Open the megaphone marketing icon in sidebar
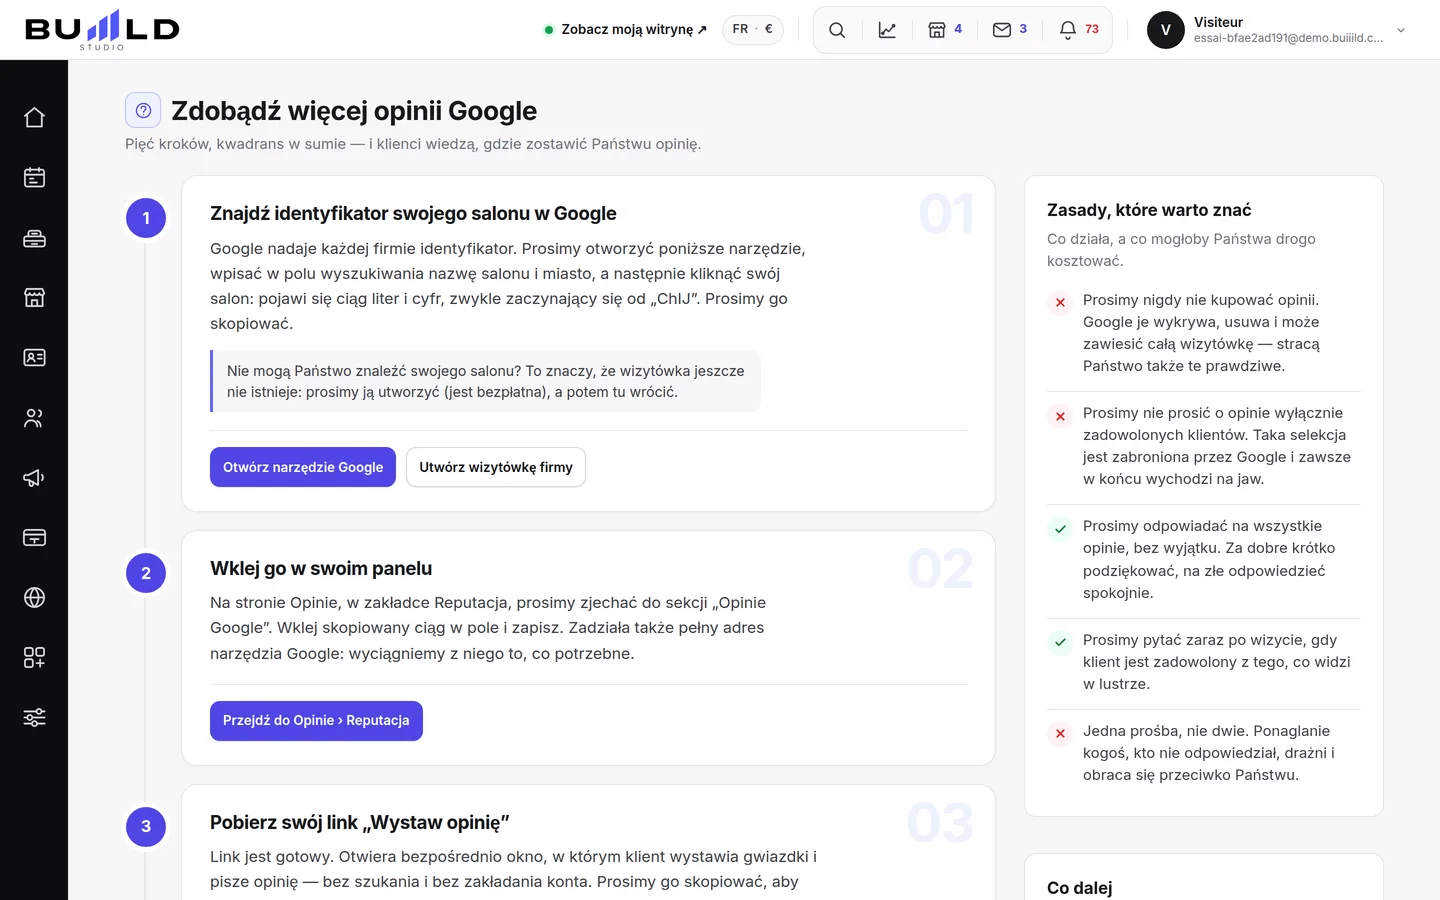Image resolution: width=1440 pixels, height=900 pixels. tap(34, 478)
